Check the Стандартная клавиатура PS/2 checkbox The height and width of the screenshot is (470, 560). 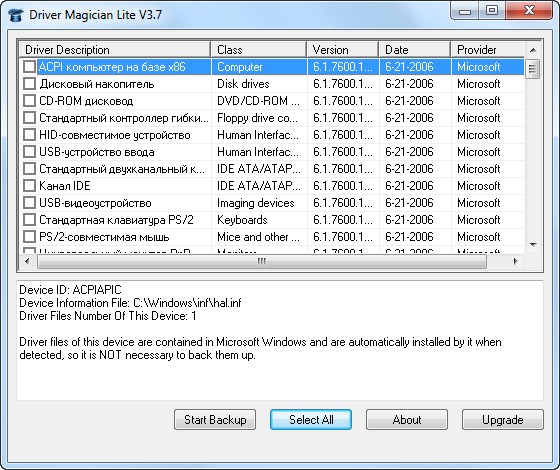click(x=29, y=220)
